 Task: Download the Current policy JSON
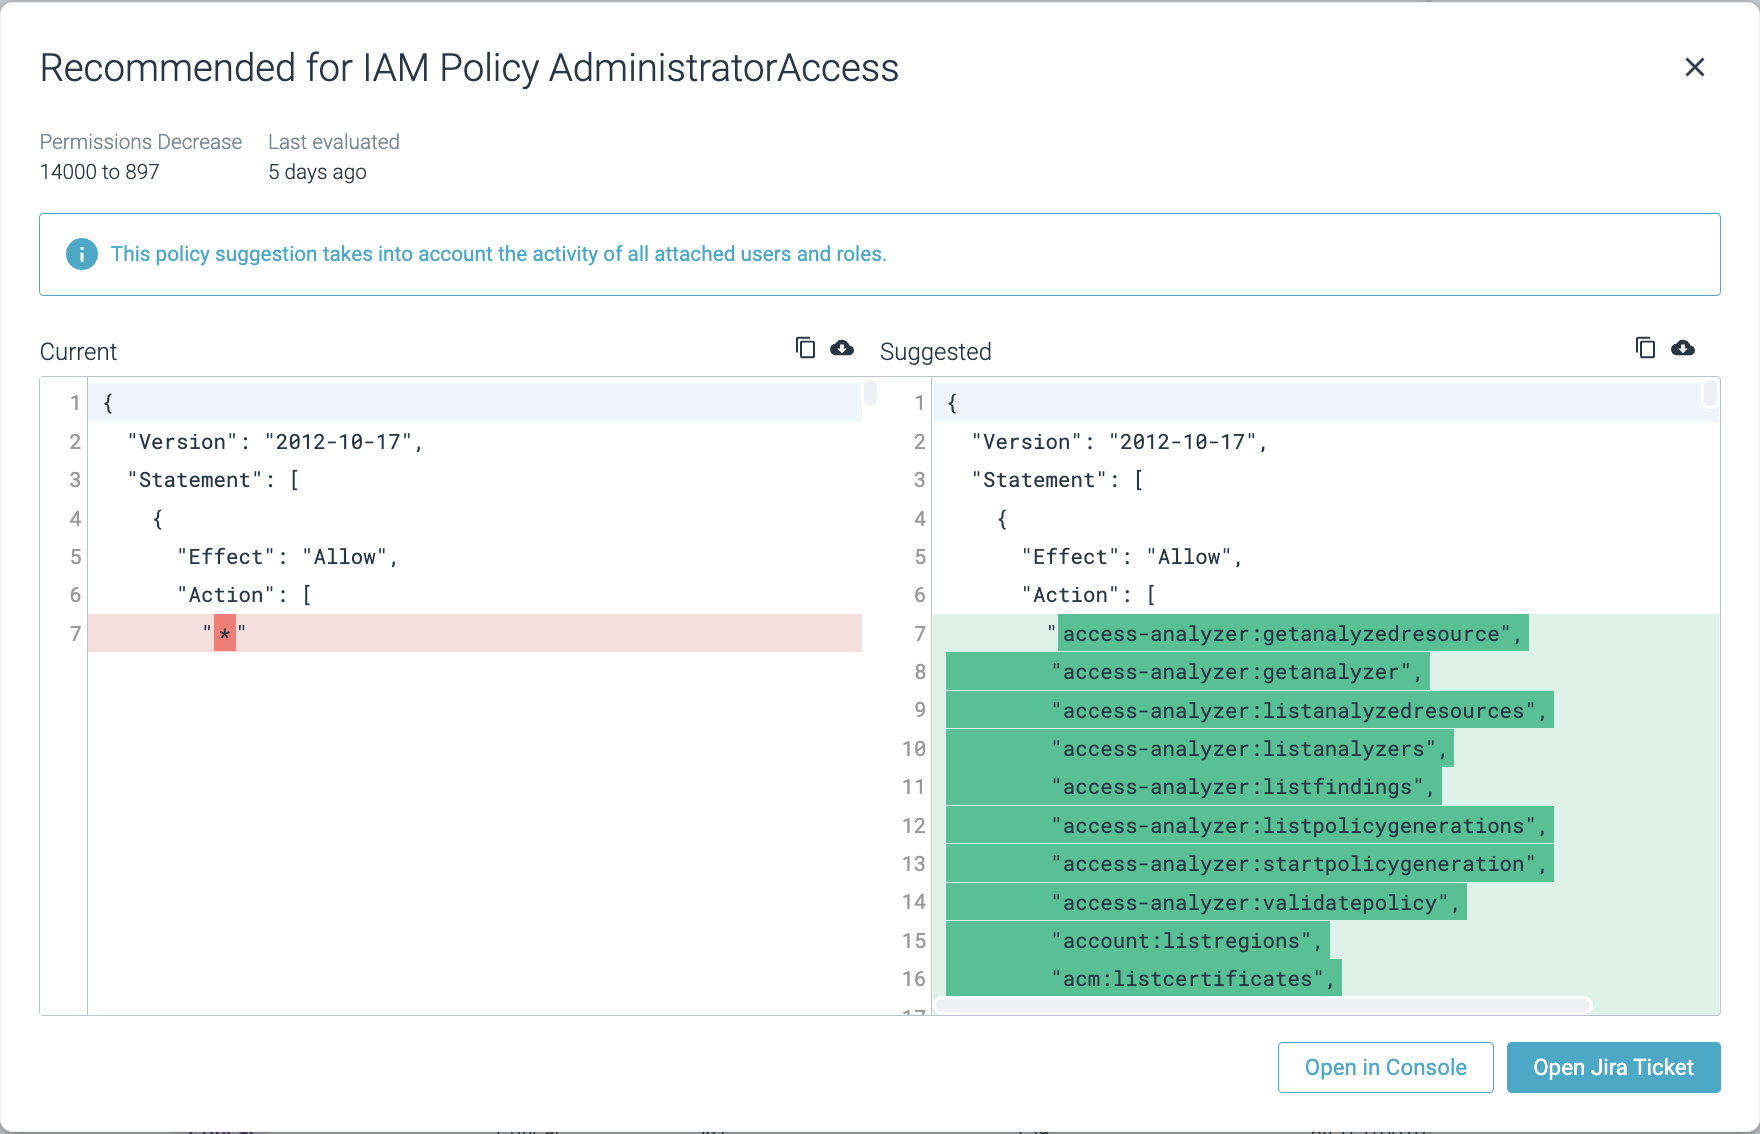pyautogui.click(x=842, y=348)
